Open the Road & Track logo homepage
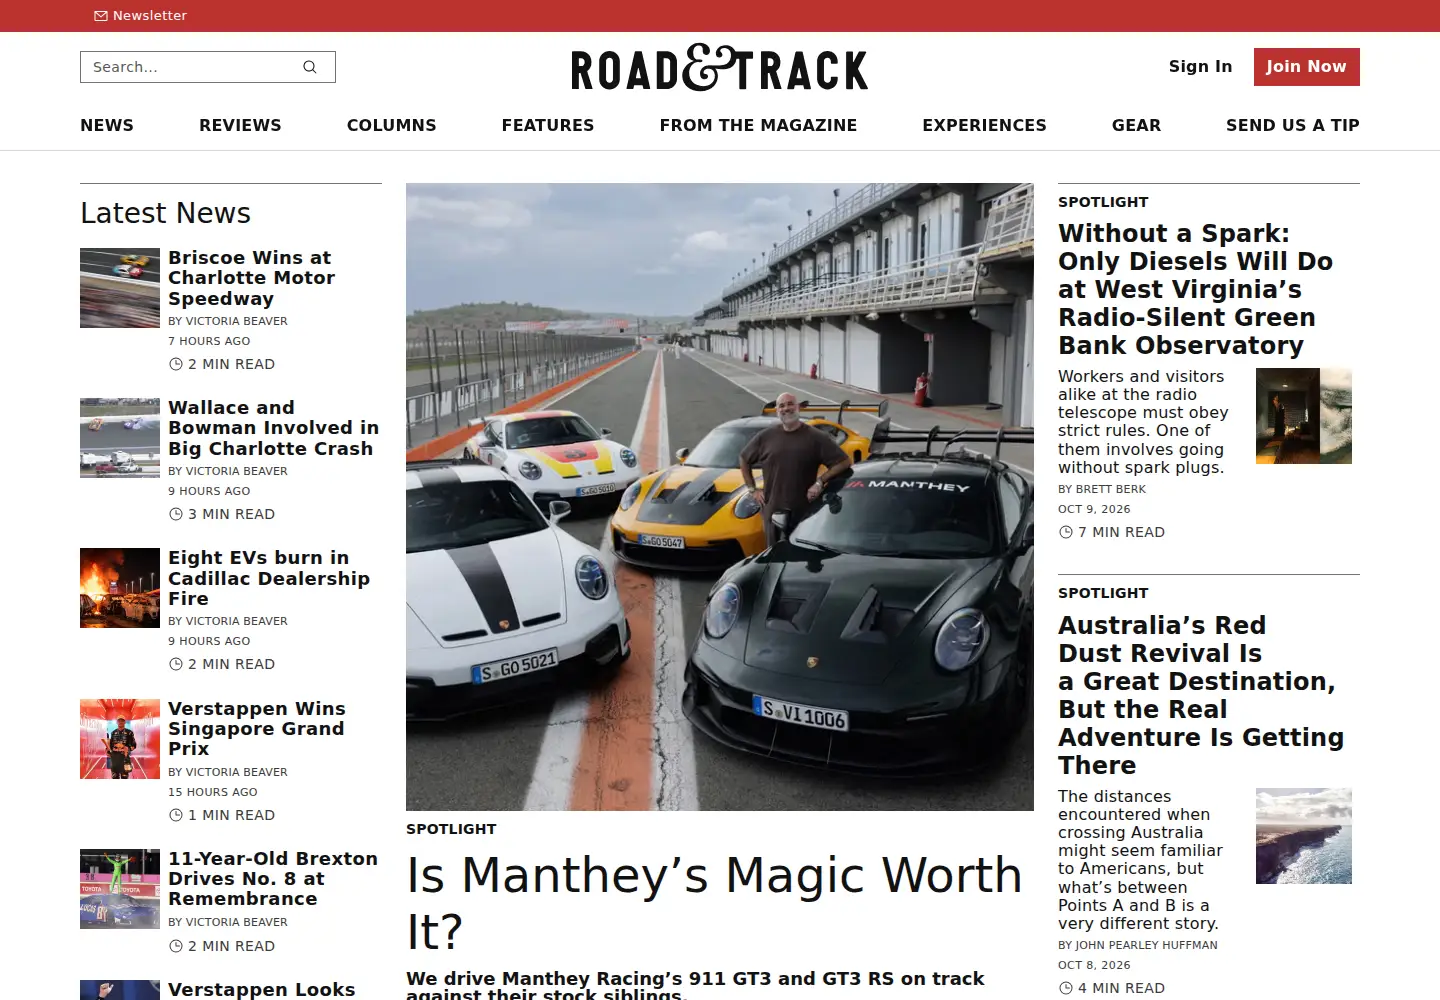 click(720, 69)
